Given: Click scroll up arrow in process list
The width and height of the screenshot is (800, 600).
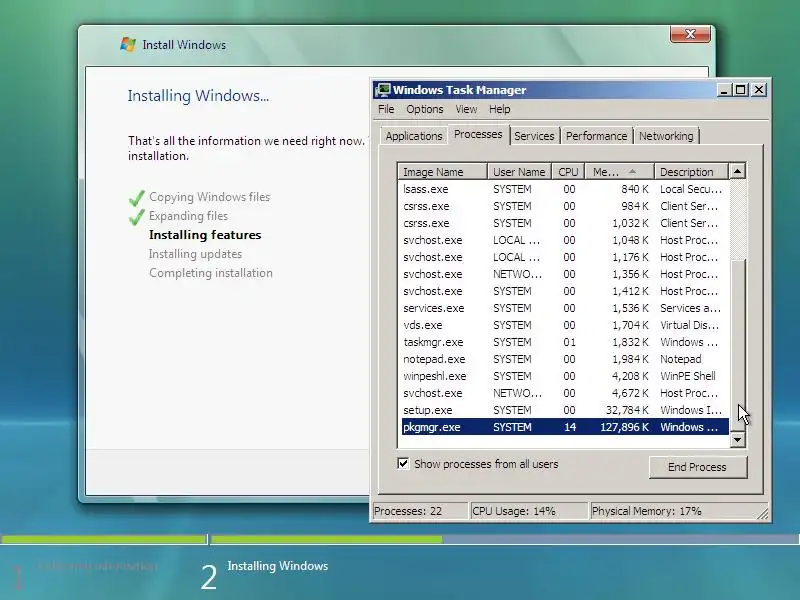Looking at the screenshot, I should point(737,171).
